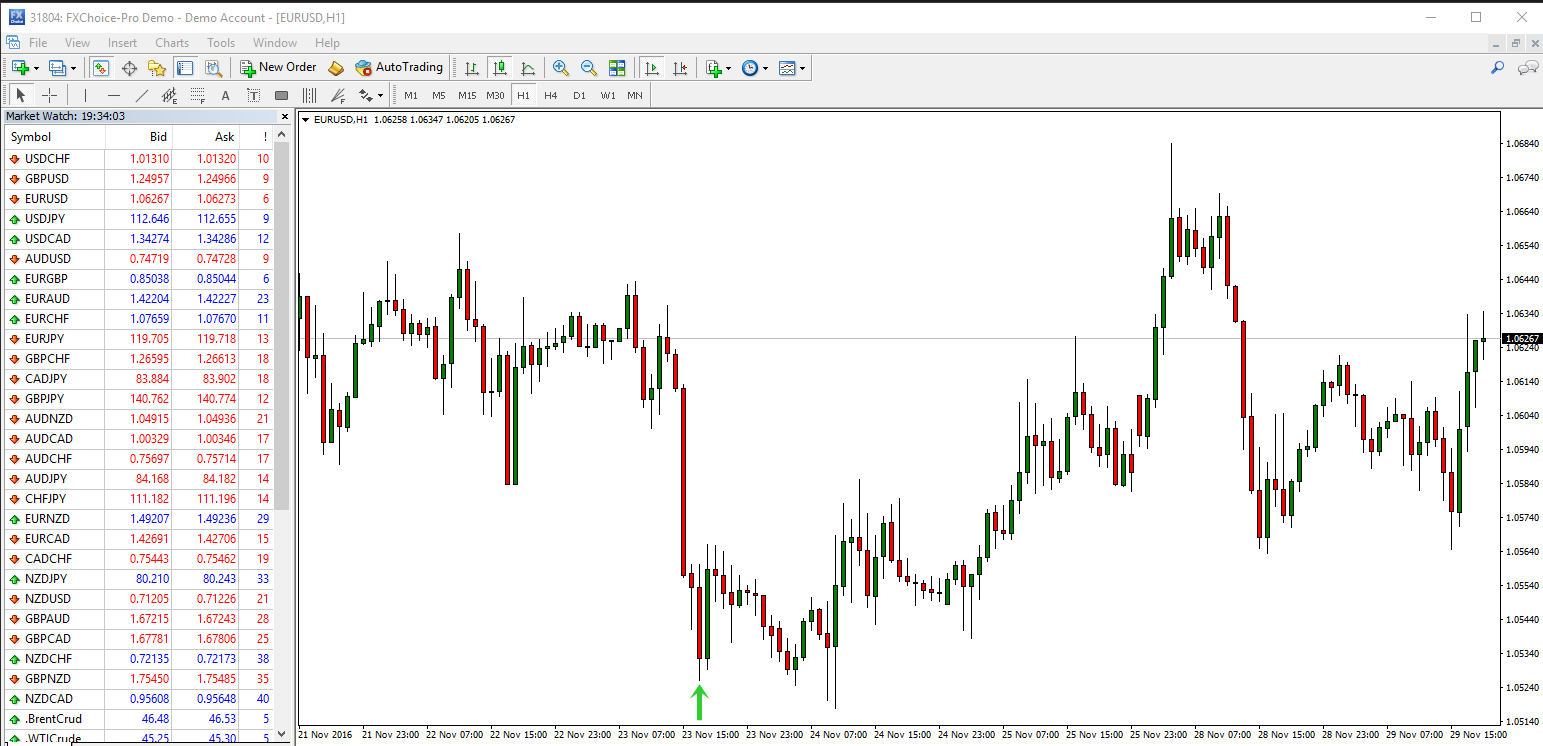Switch chart to Line Chart
Image resolution: width=1543 pixels, height=746 pixels.
[528, 68]
